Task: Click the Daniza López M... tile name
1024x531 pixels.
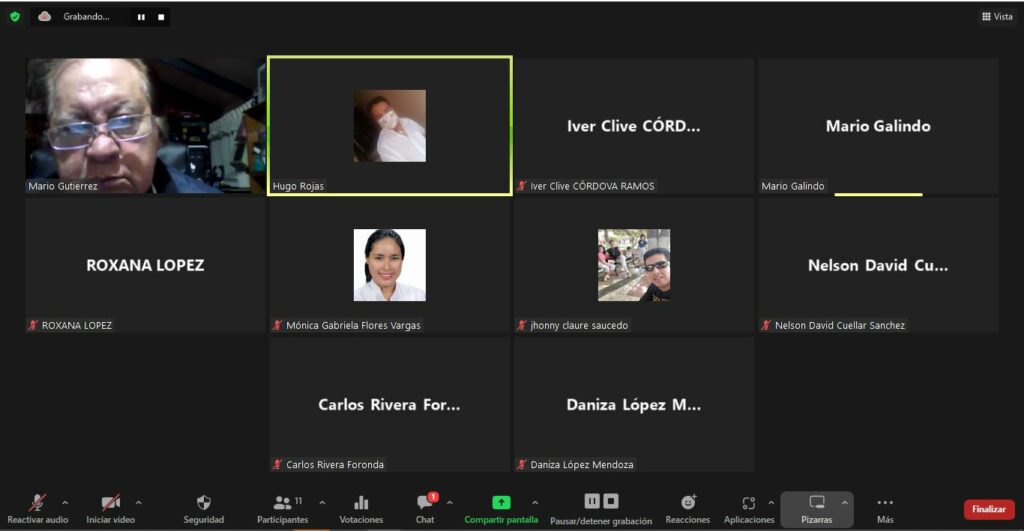Action: 633,405
